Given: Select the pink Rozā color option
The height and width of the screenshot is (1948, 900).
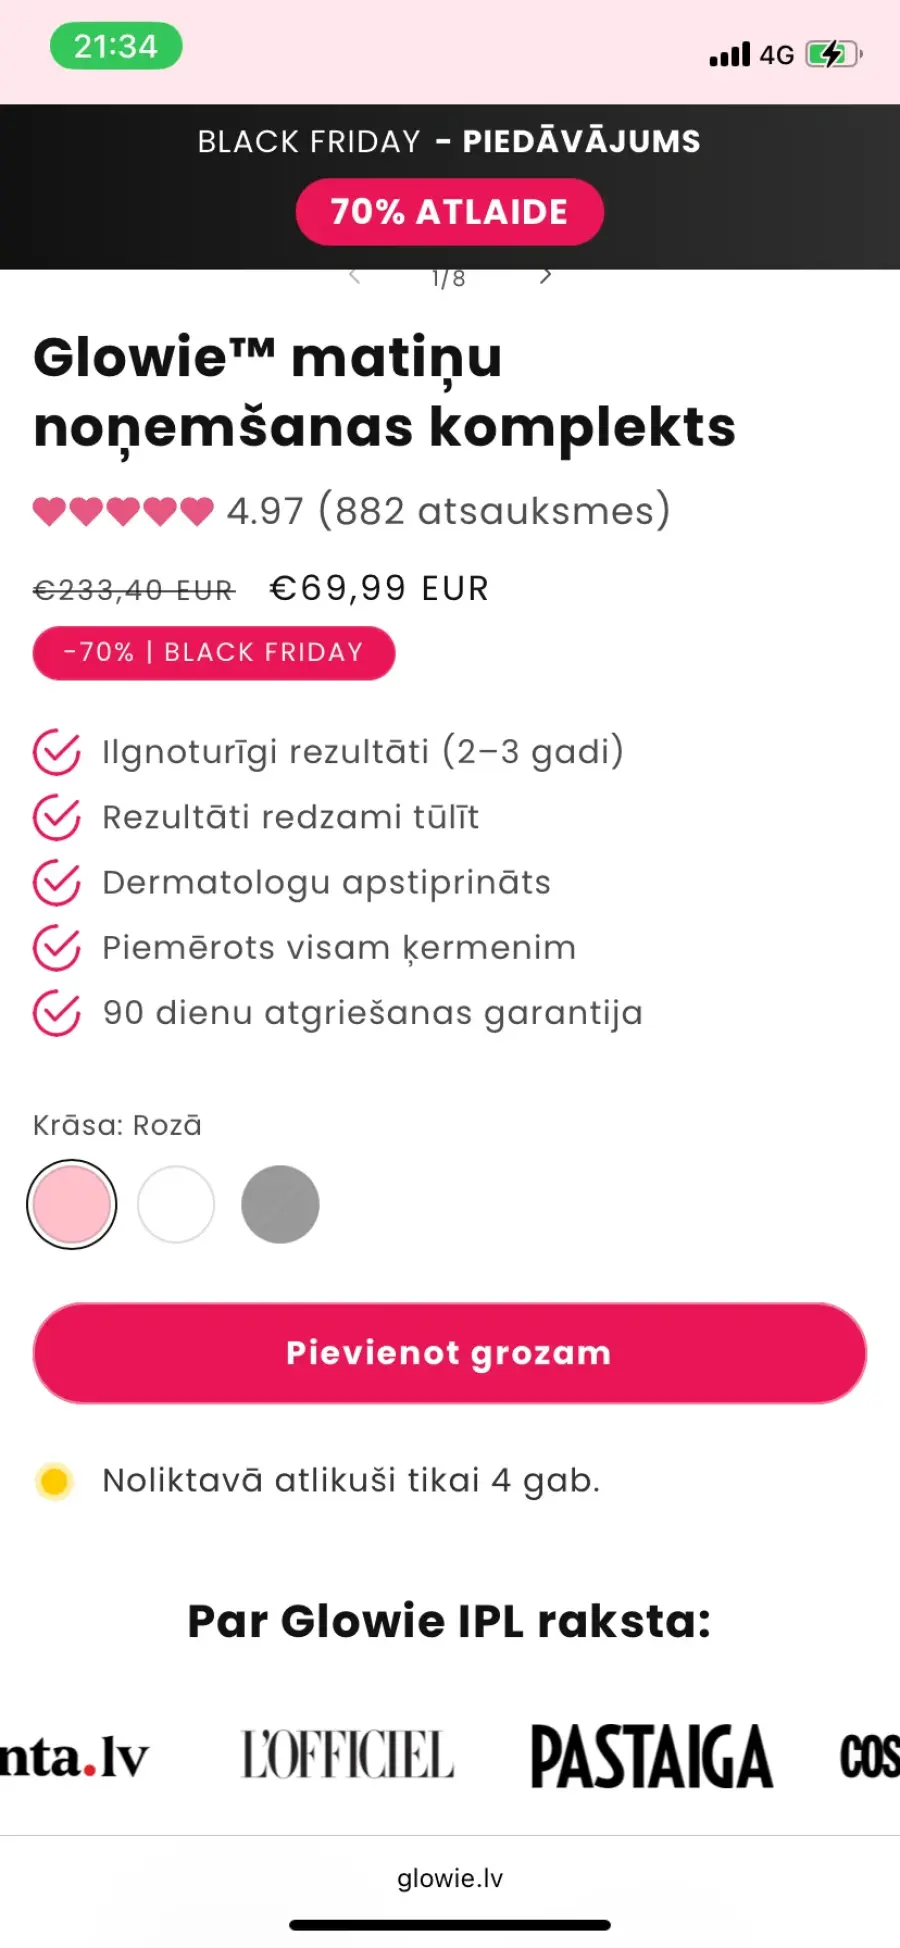Looking at the screenshot, I should pyautogui.click(x=72, y=1204).
